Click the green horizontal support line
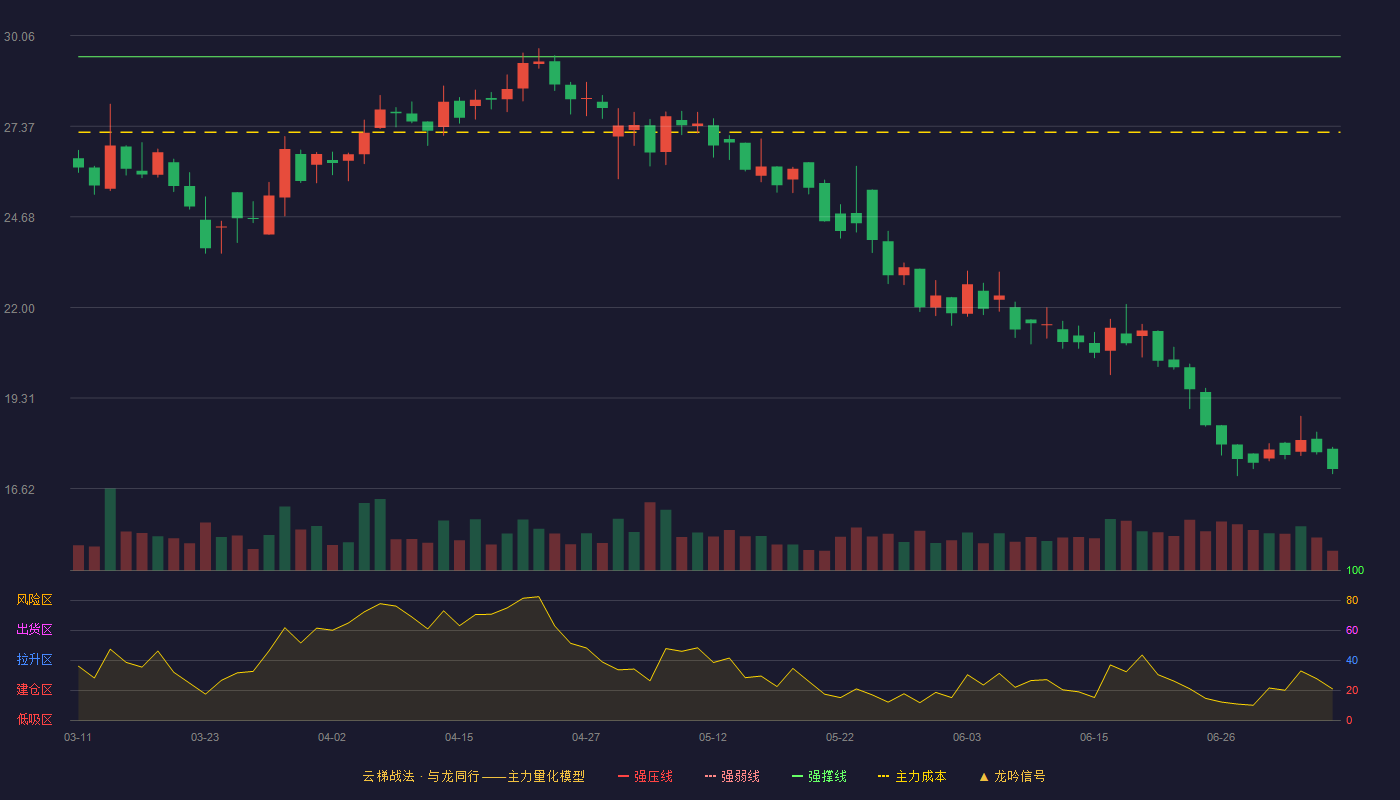 (709, 57)
